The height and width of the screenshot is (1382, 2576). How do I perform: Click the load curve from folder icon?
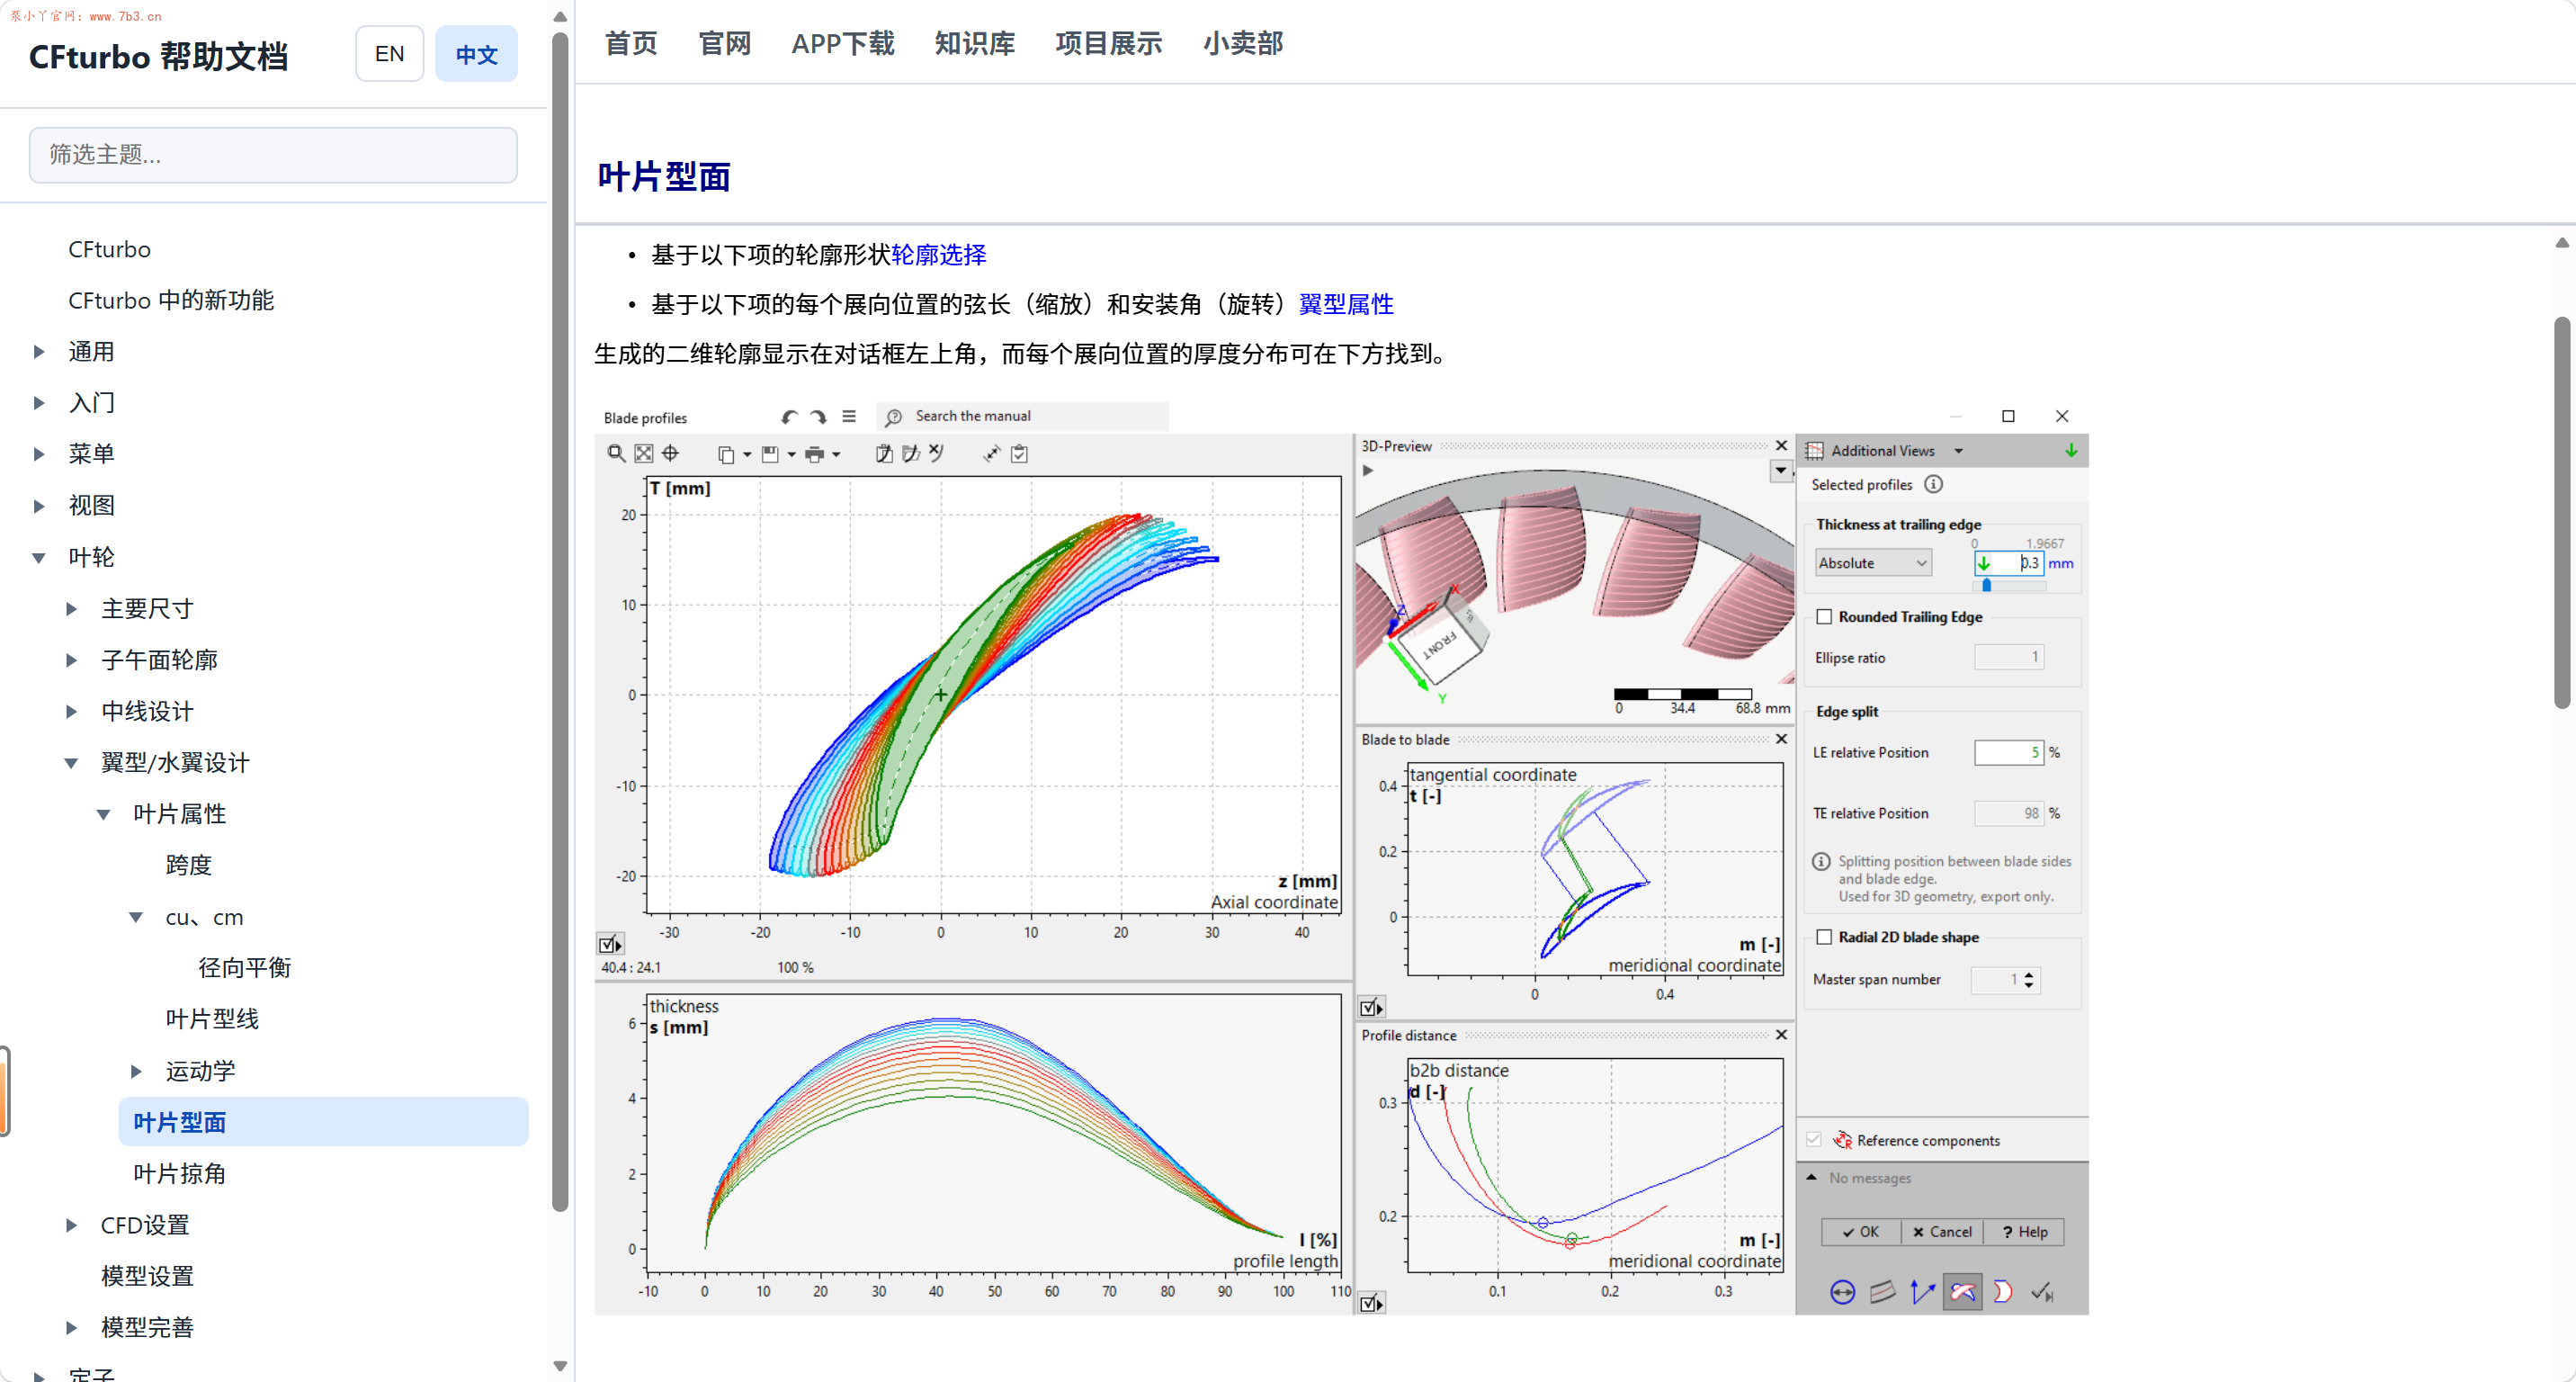pos(910,454)
